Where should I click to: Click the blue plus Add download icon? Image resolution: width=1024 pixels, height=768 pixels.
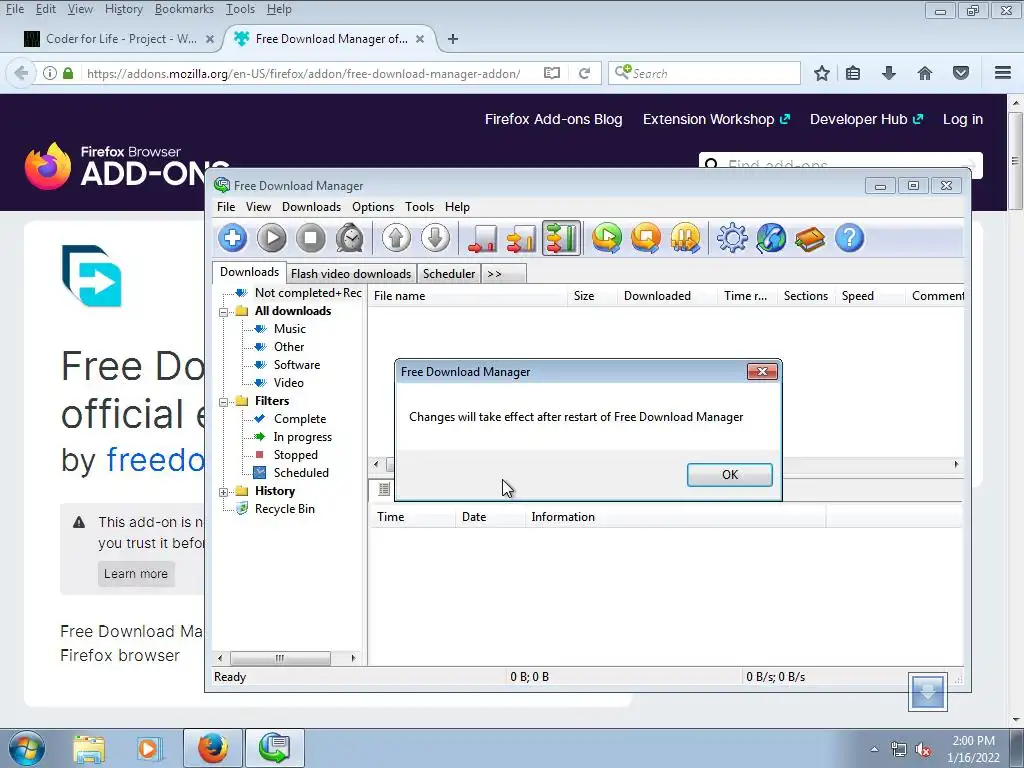click(232, 238)
